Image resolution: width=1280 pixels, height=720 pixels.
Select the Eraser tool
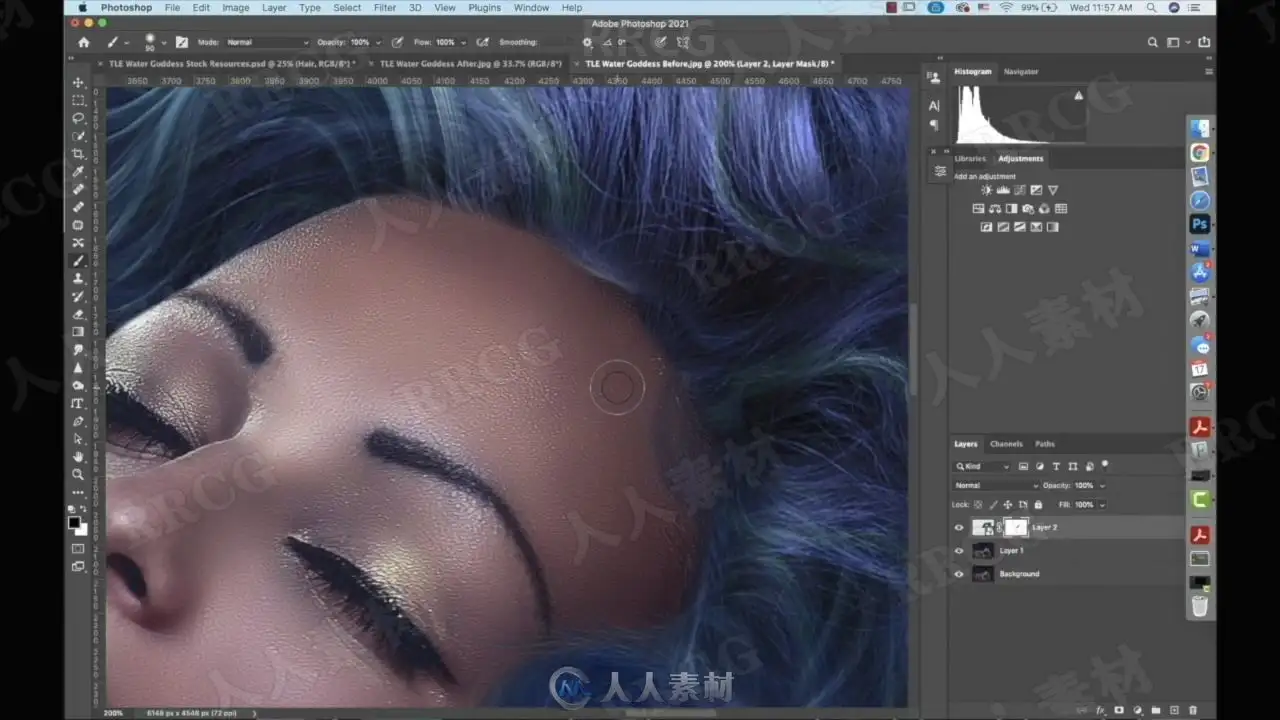coord(78,314)
